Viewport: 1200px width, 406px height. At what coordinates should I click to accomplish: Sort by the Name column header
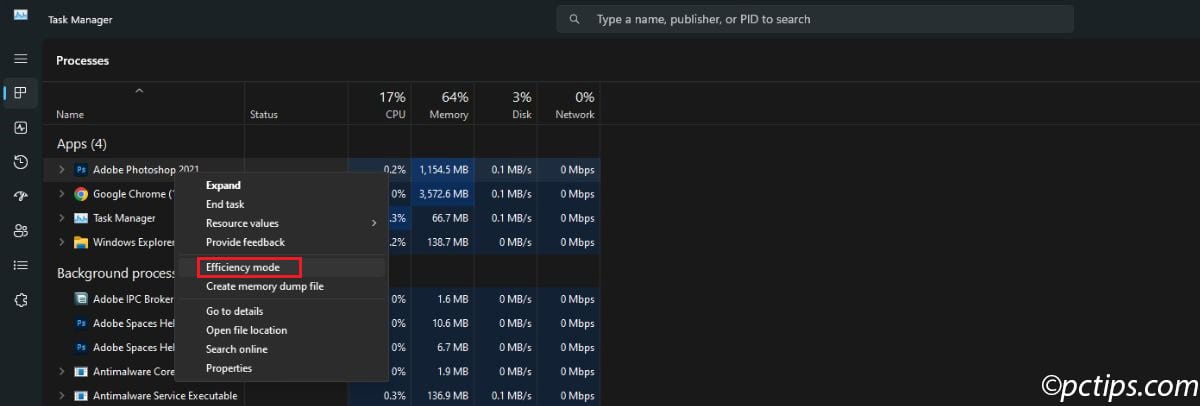pyautogui.click(x=70, y=115)
